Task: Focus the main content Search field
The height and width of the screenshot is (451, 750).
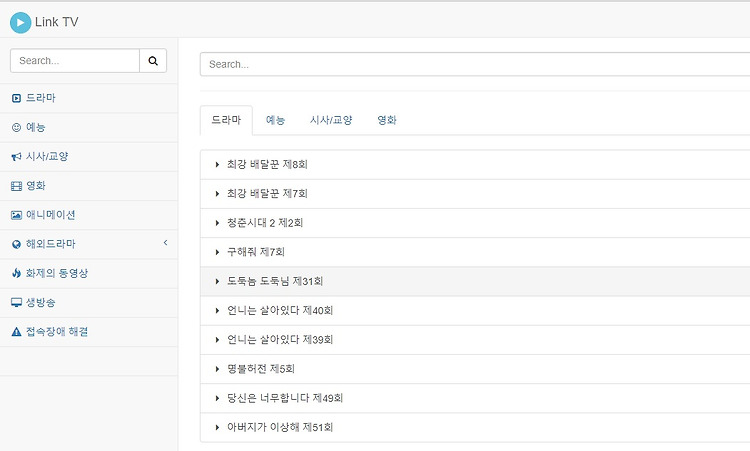Action: click(x=474, y=64)
